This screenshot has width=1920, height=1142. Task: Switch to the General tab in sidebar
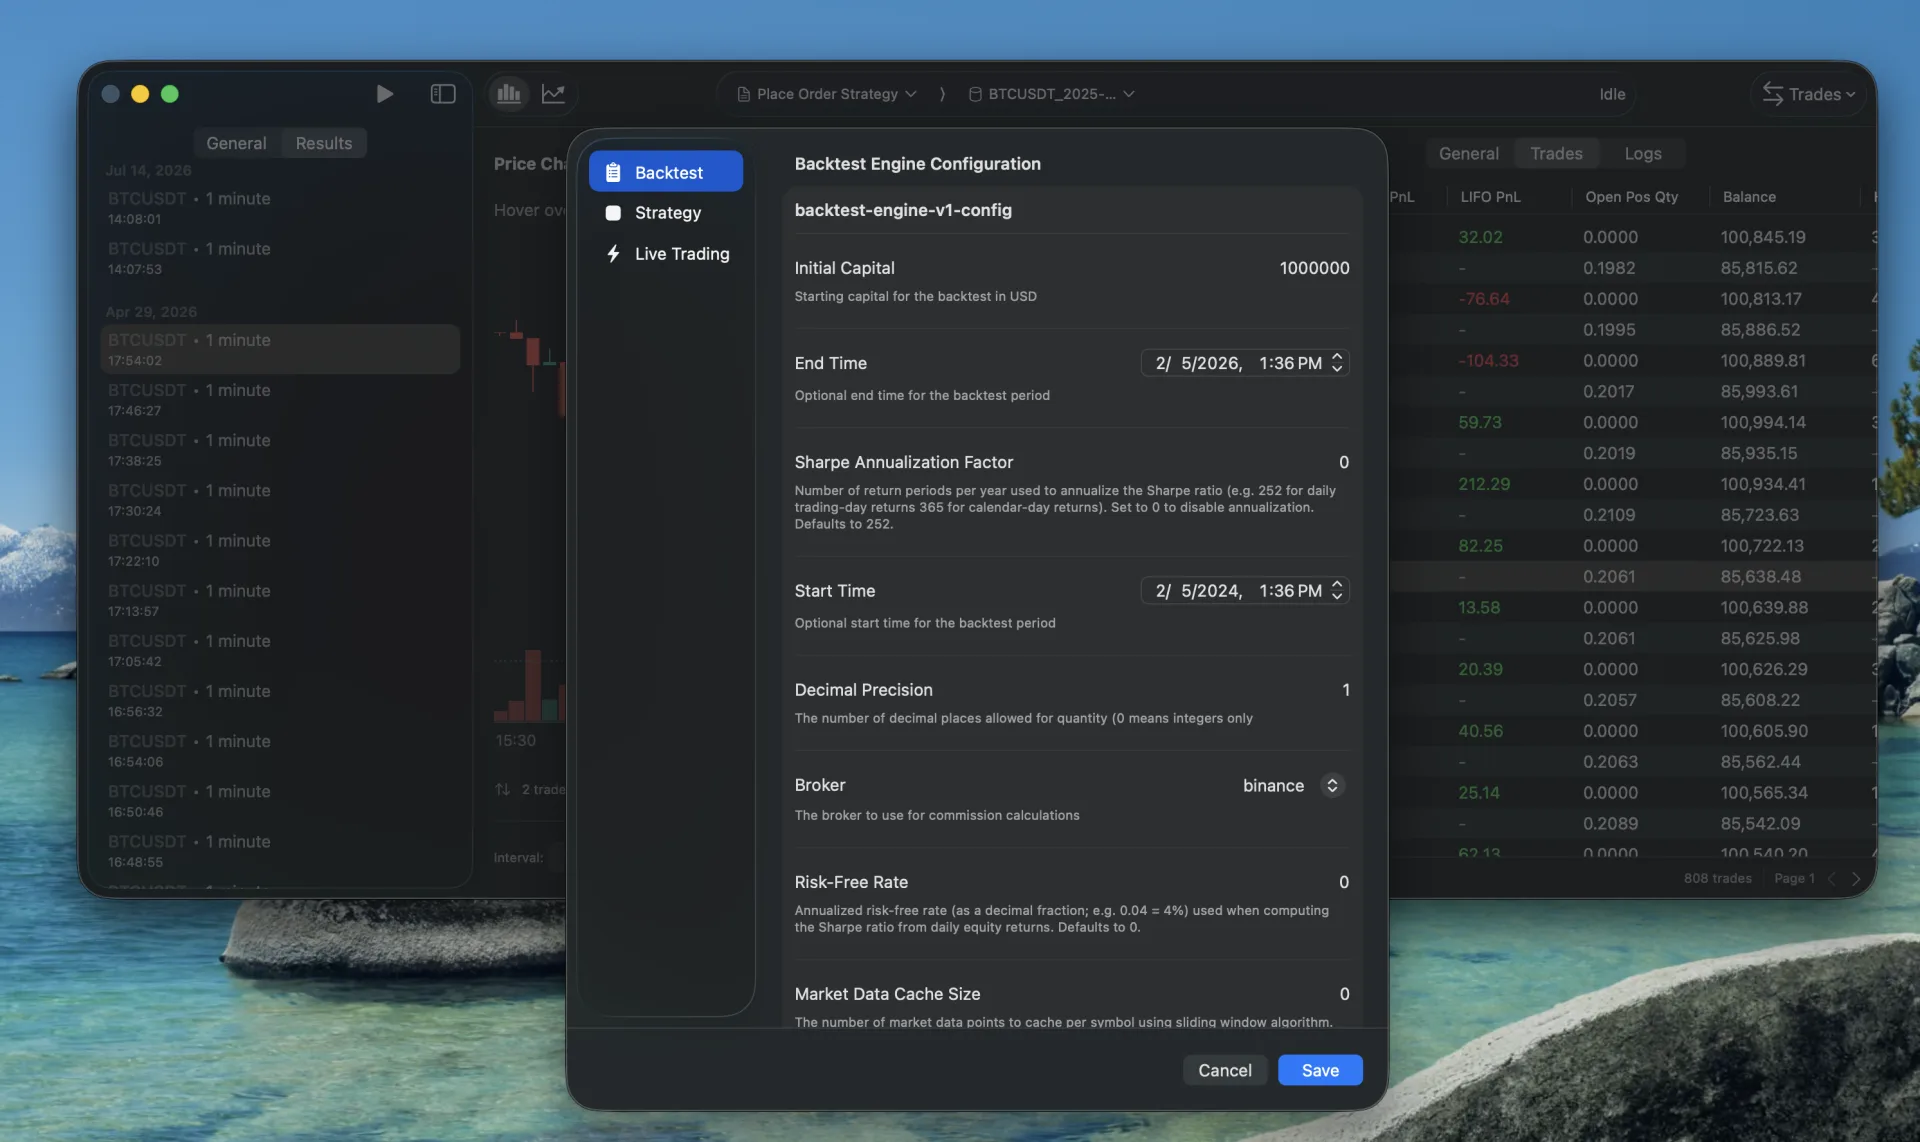236,143
